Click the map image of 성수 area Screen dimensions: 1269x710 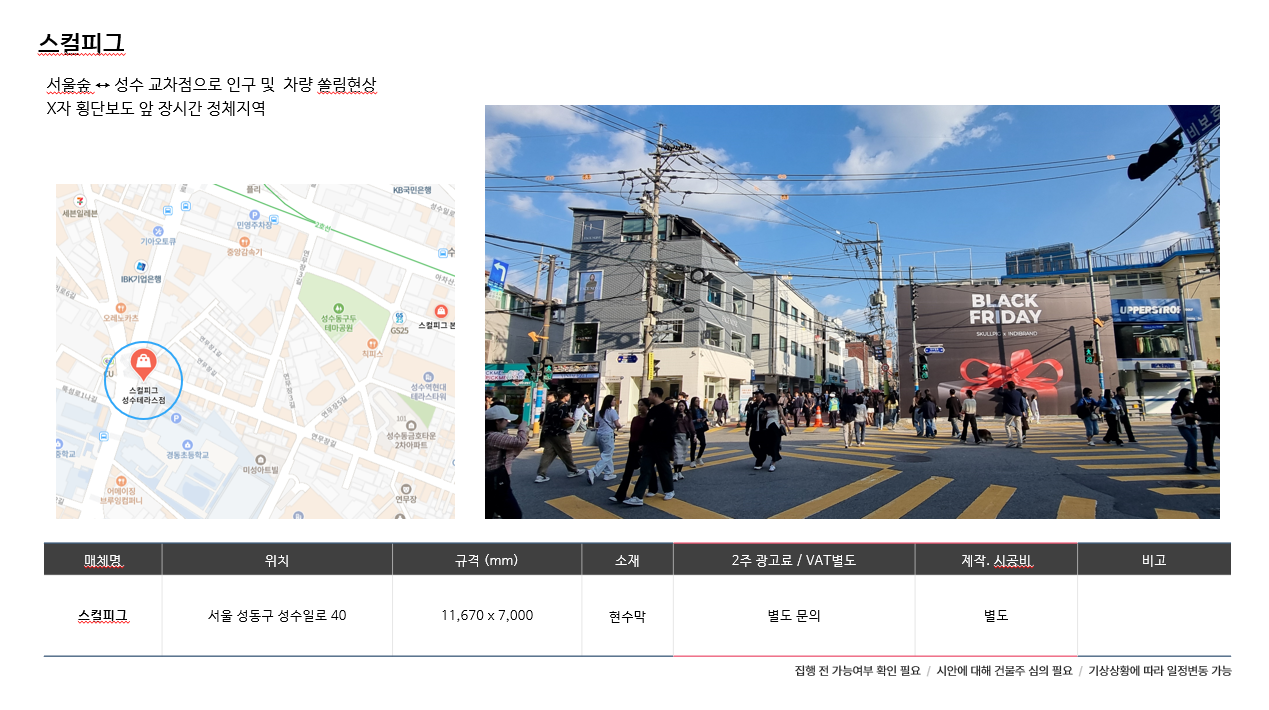(255, 351)
